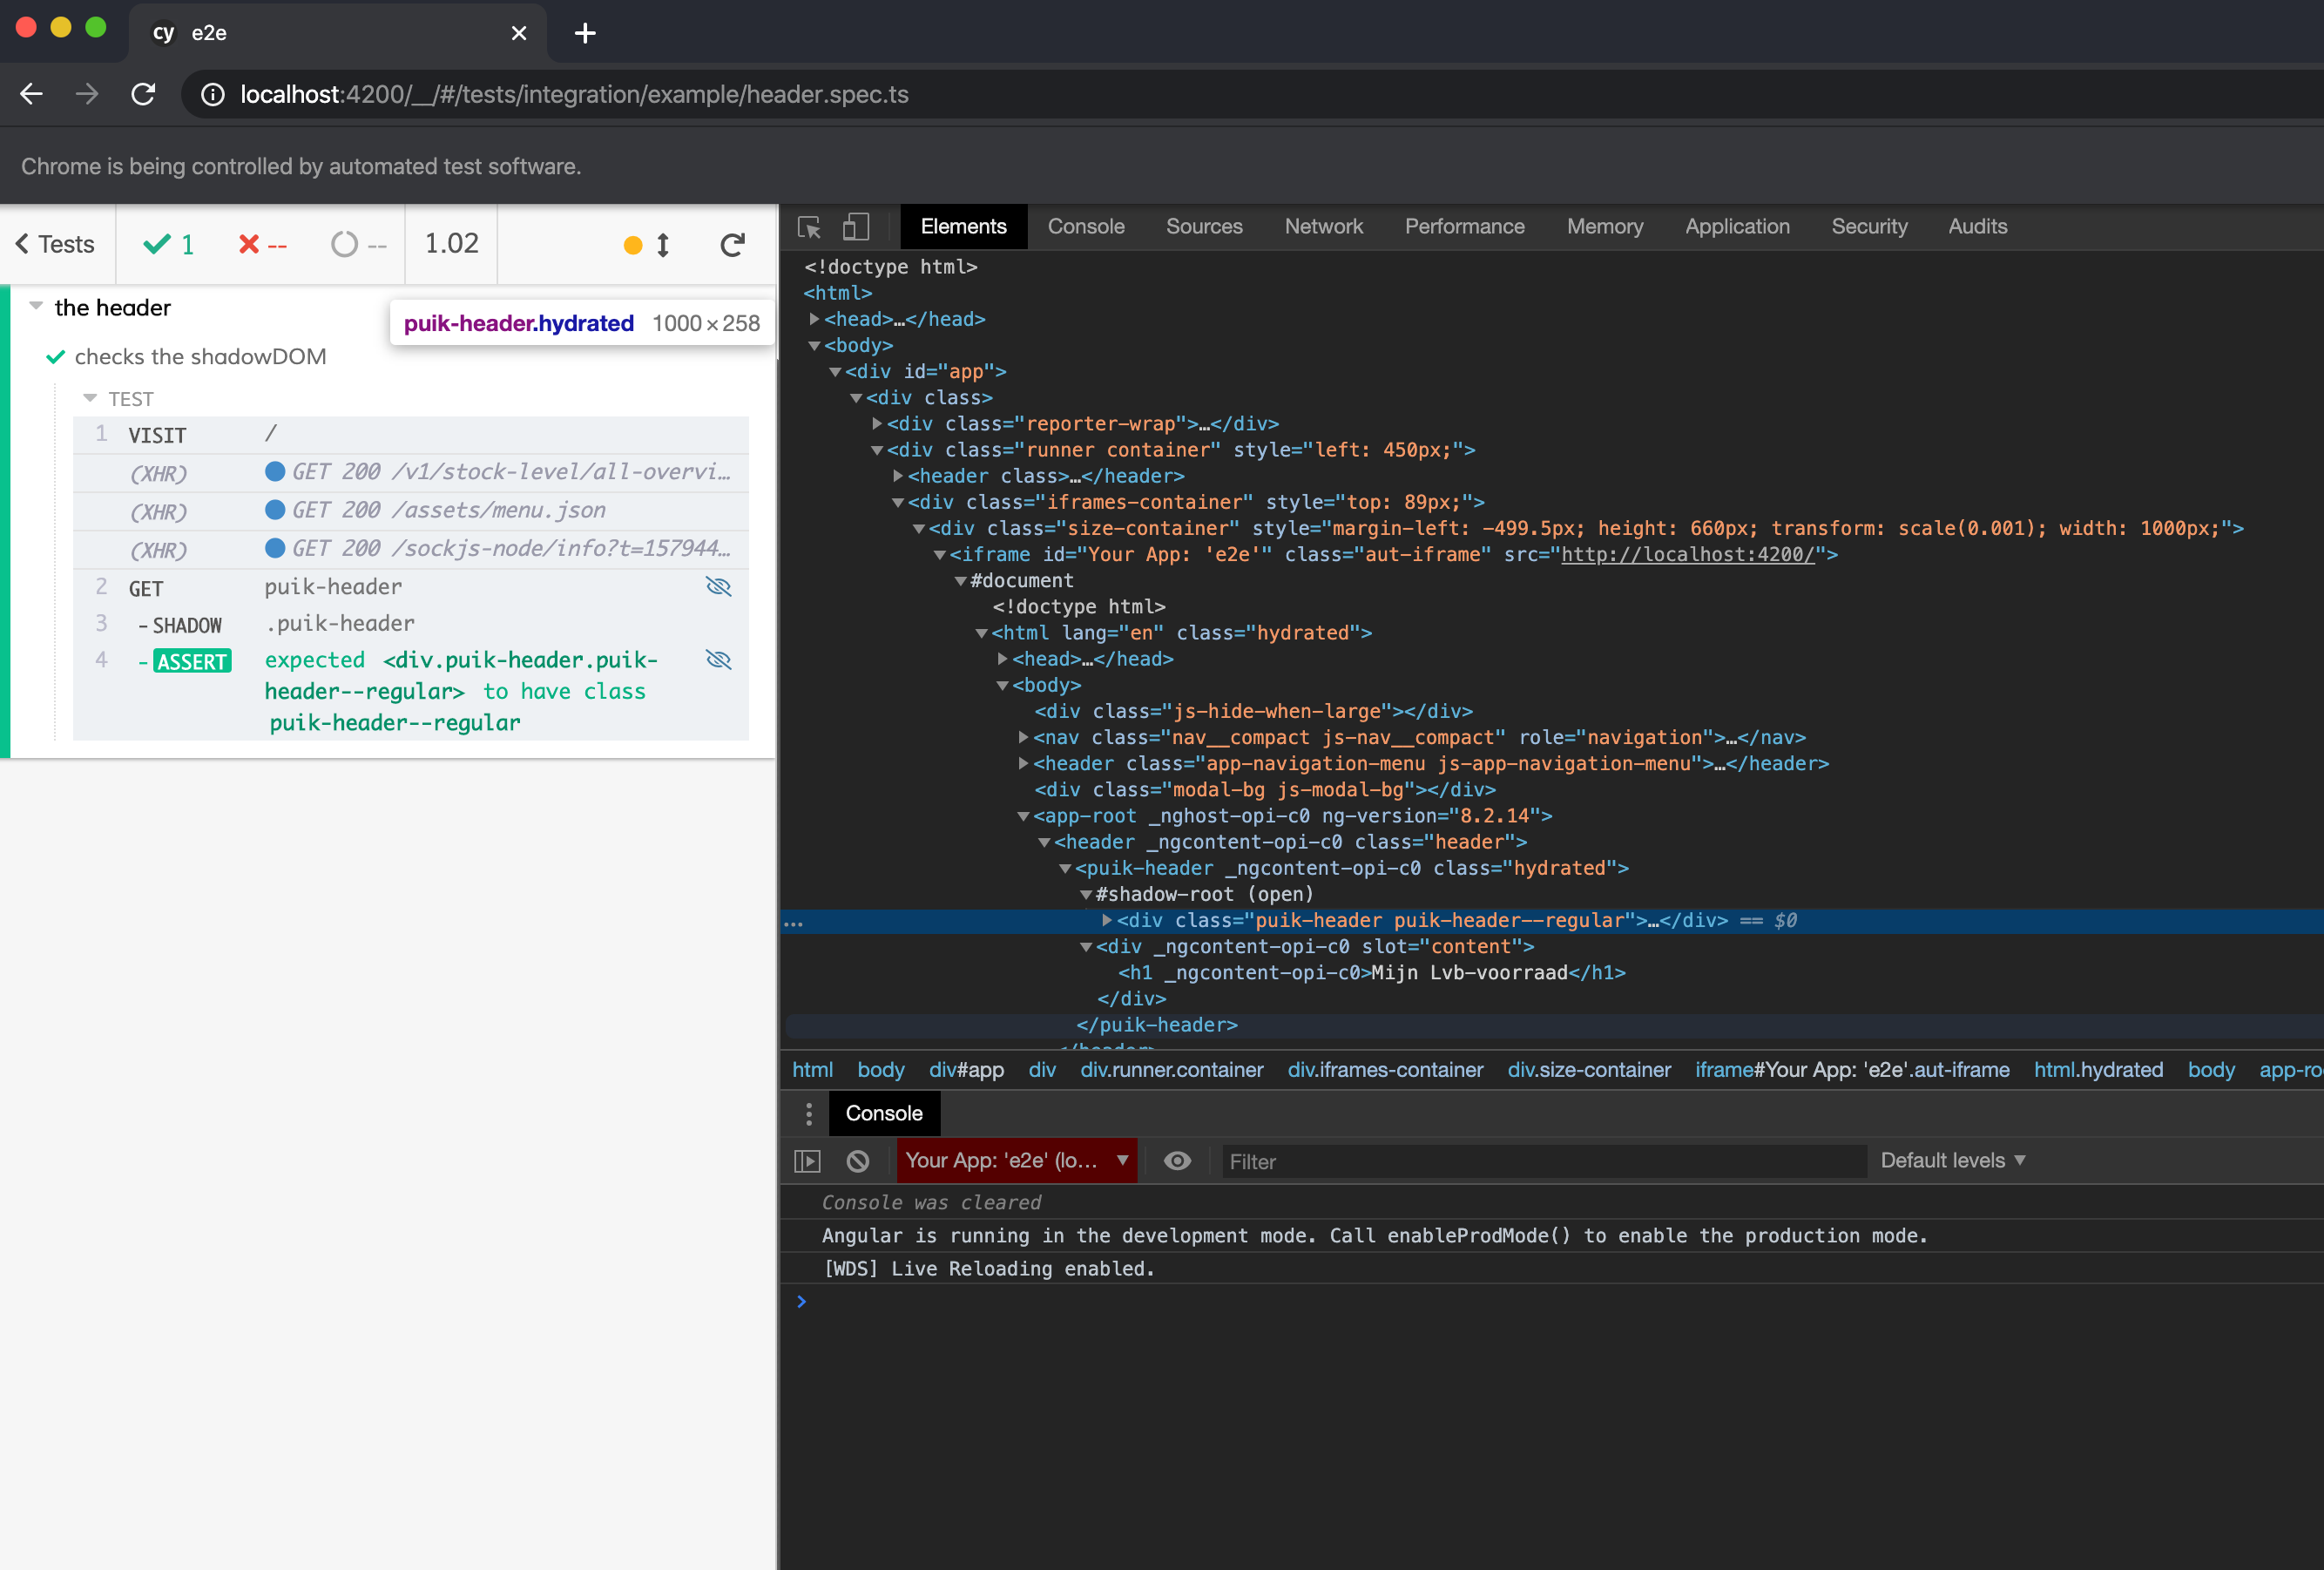
Task: Toggle the device toolbar icon
Action: (856, 227)
